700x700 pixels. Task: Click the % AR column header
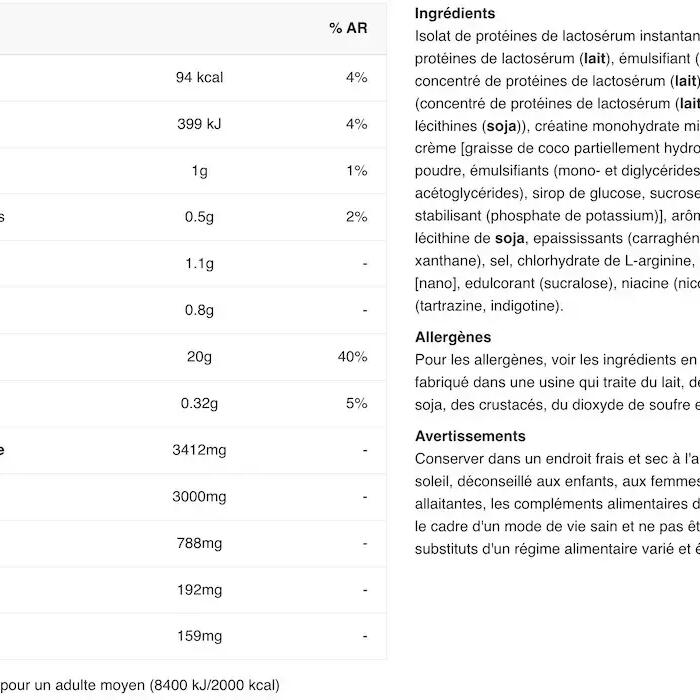click(x=348, y=28)
